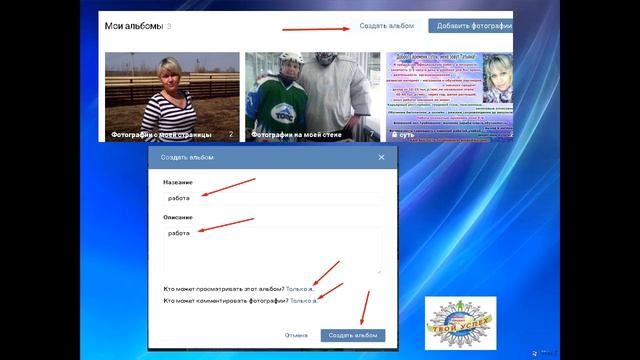
Task: Open the Фотографии с моей страницы album
Action: (172, 97)
